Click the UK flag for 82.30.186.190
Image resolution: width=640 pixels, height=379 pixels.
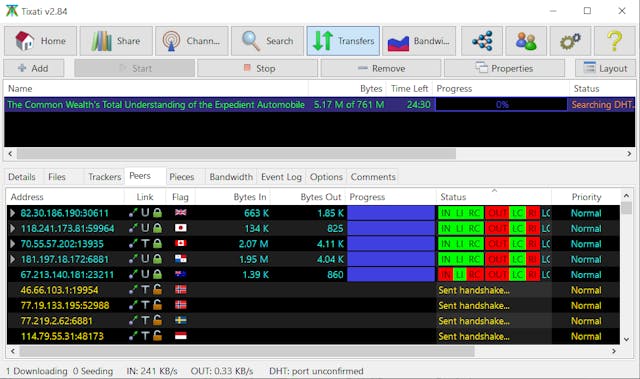[x=180, y=212]
